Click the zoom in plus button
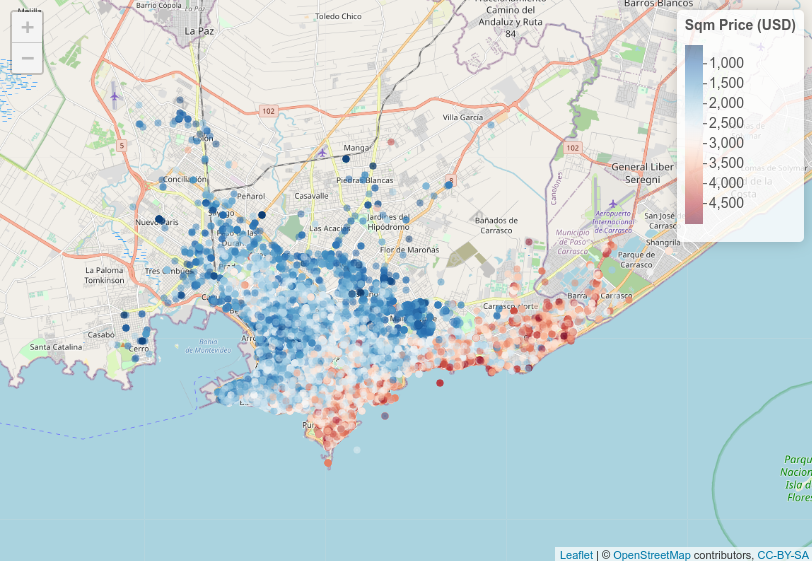This screenshot has width=812, height=561. 27,27
